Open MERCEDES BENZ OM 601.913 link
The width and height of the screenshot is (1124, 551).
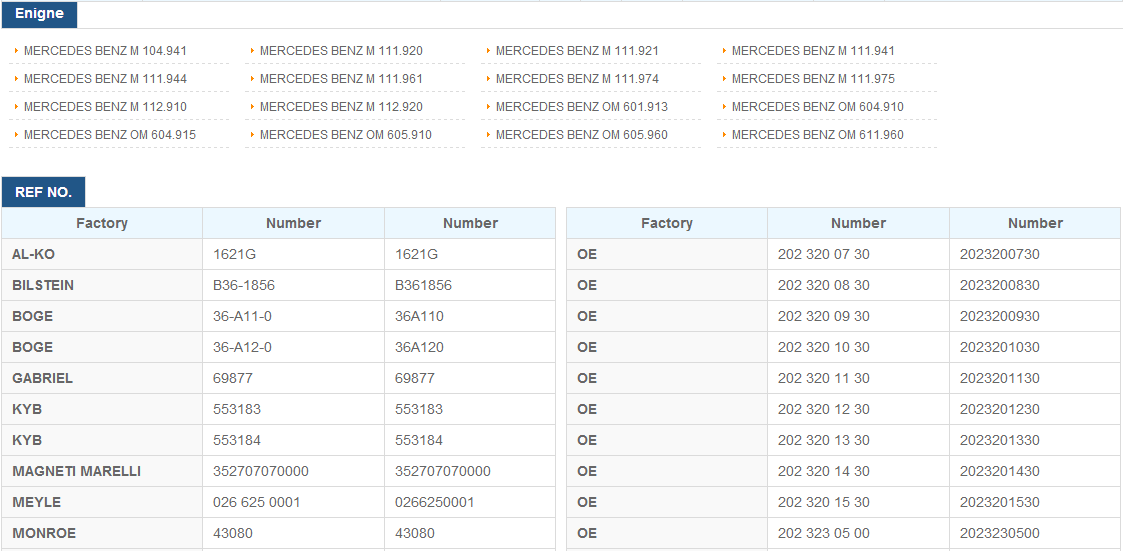tap(581, 107)
